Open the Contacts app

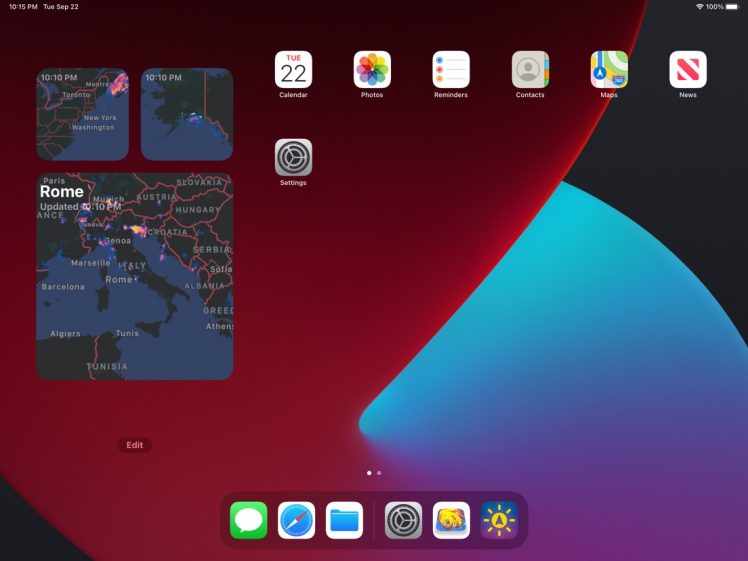tap(530, 69)
